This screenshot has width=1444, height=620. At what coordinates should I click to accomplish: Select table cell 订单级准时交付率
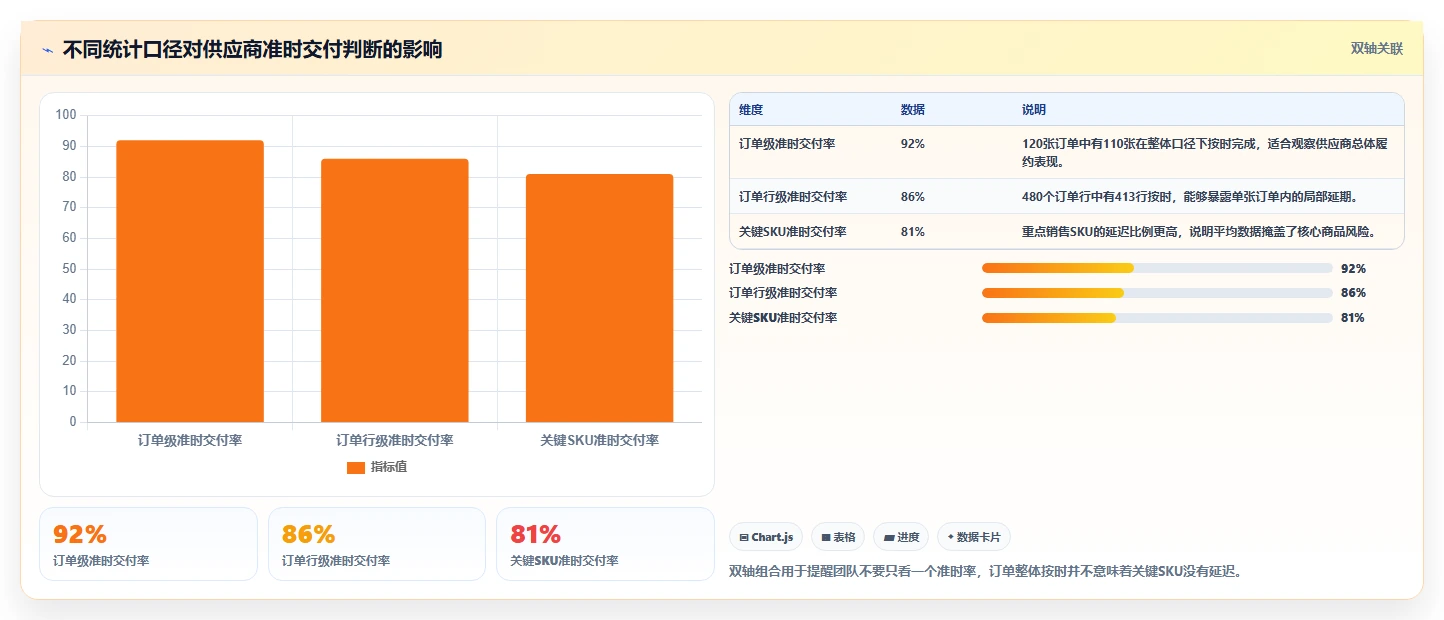787,144
